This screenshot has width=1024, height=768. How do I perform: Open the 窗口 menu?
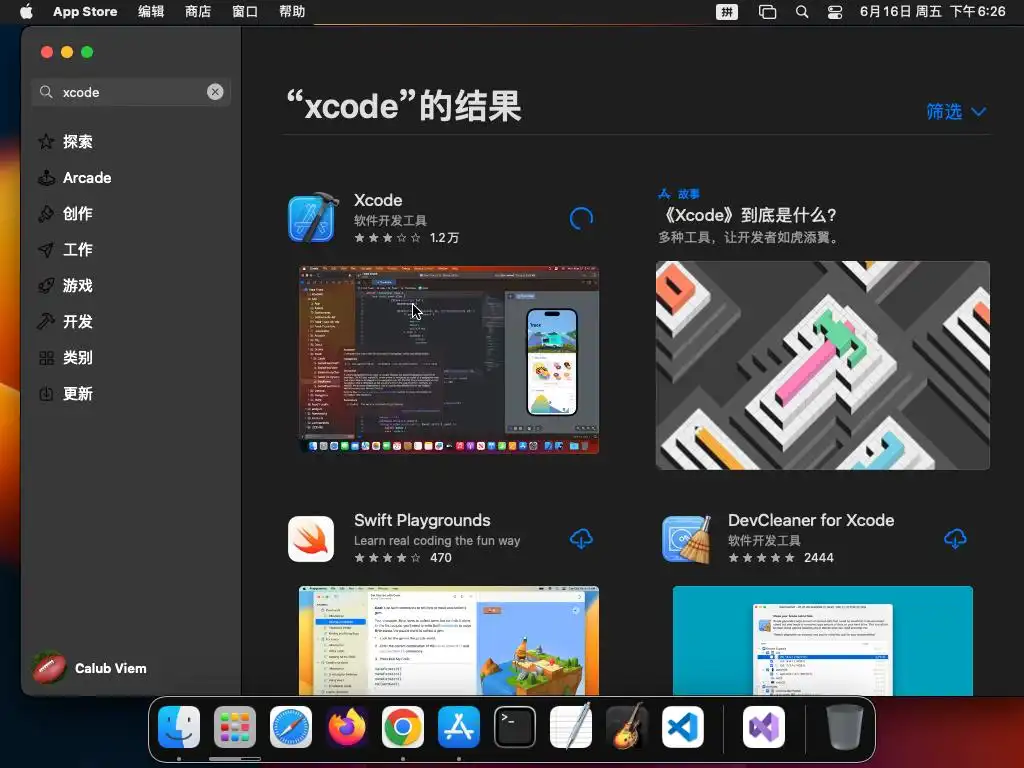pos(245,11)
